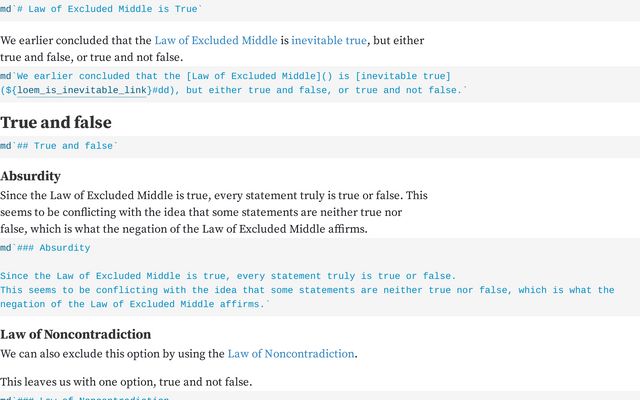This screenshot has width=640, height=400.
Task: Open the Law of Excluded Middle link
Action: click(216, 40)
